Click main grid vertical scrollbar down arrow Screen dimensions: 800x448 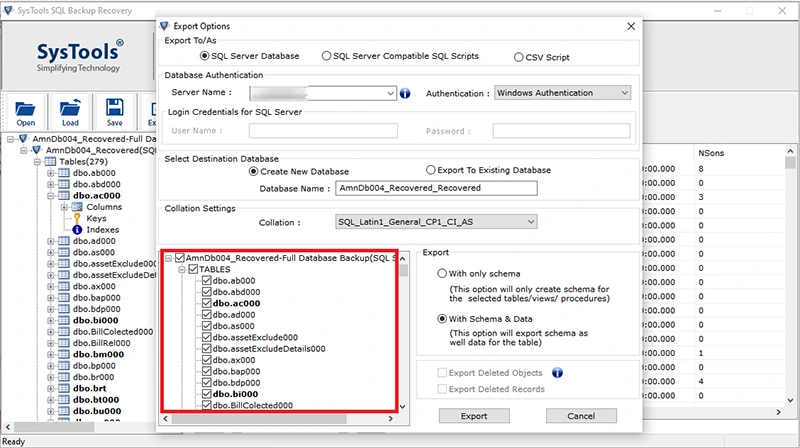click(790, 401)
